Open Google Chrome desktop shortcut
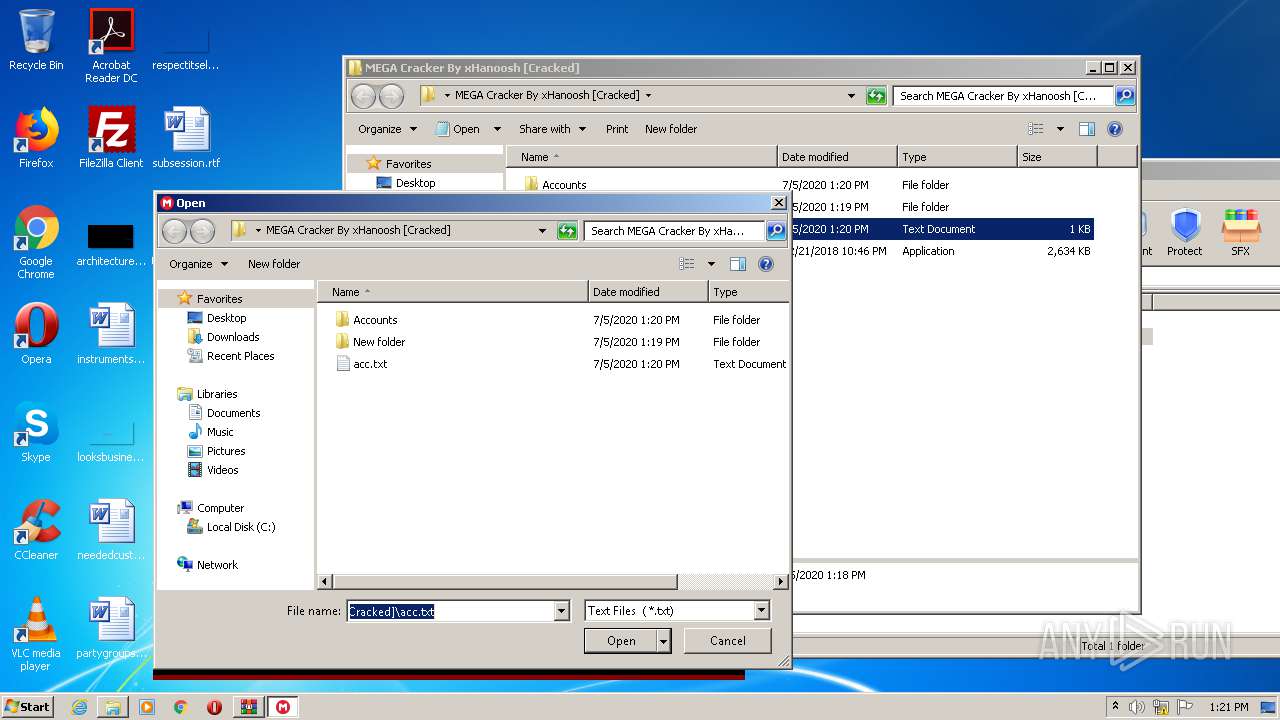The height and width of the screenshot is (720, 1280). (36, 242)
